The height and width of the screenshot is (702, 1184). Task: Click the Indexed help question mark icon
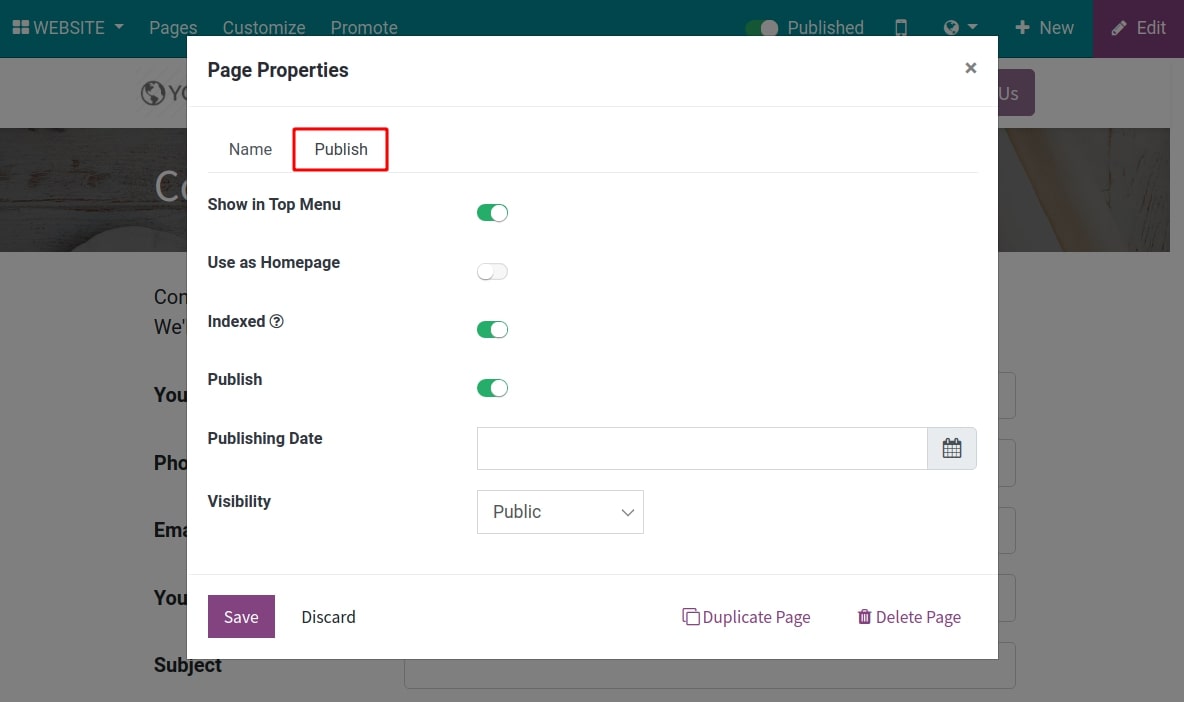coord(279,320)
